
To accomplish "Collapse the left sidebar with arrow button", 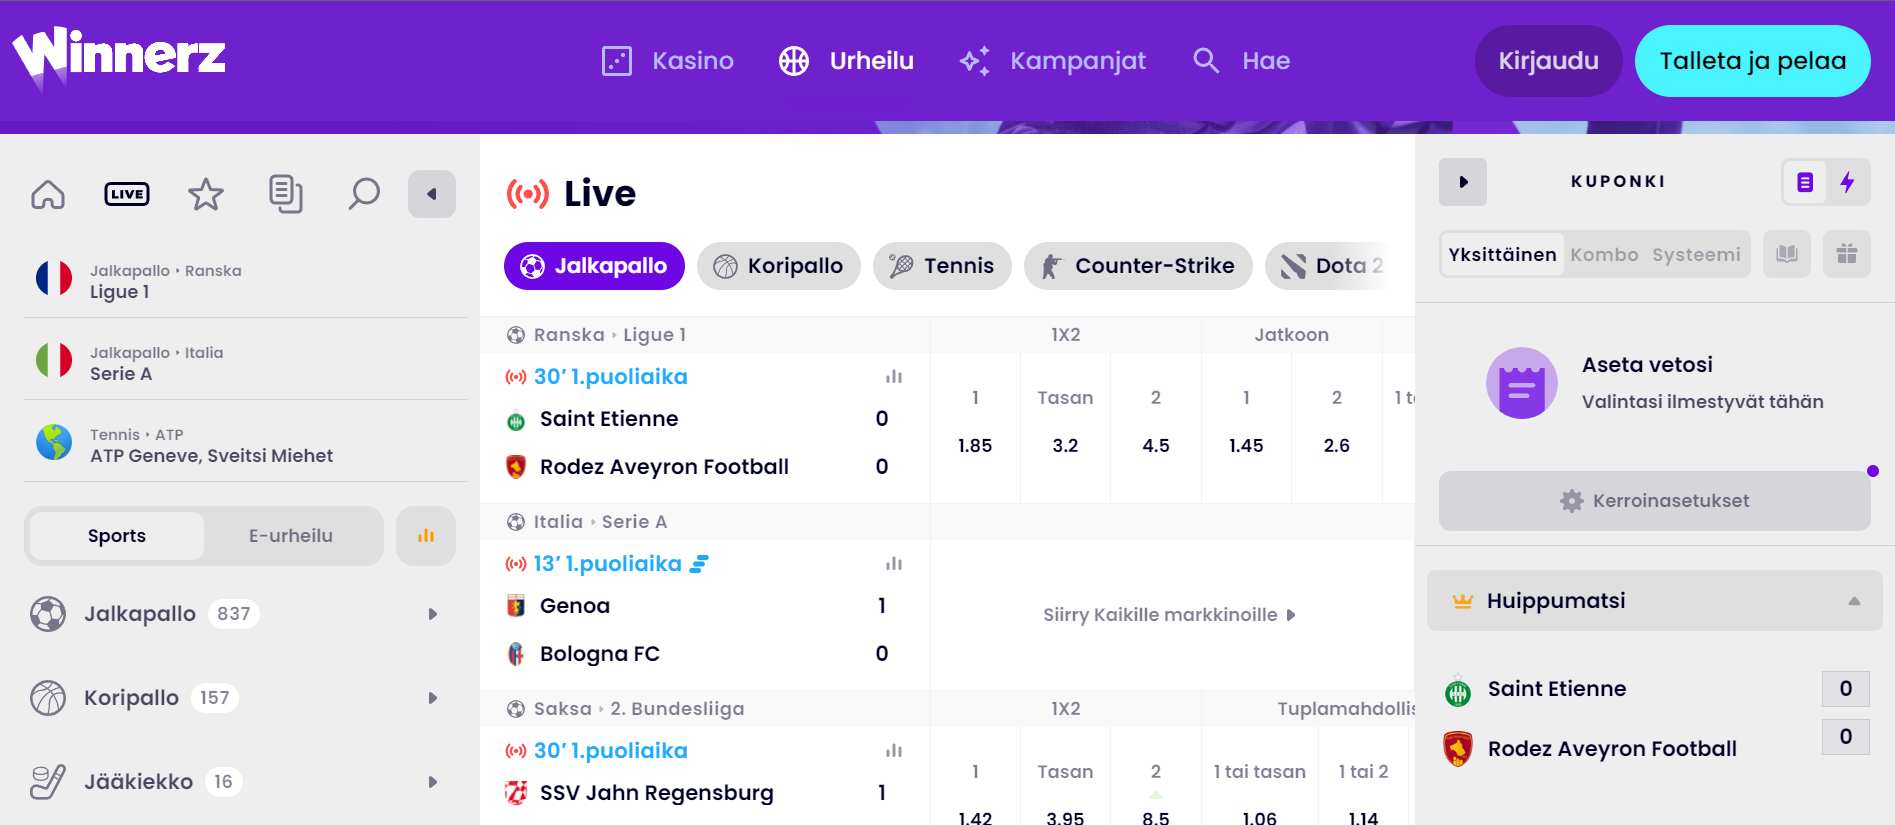I will 432,194.
